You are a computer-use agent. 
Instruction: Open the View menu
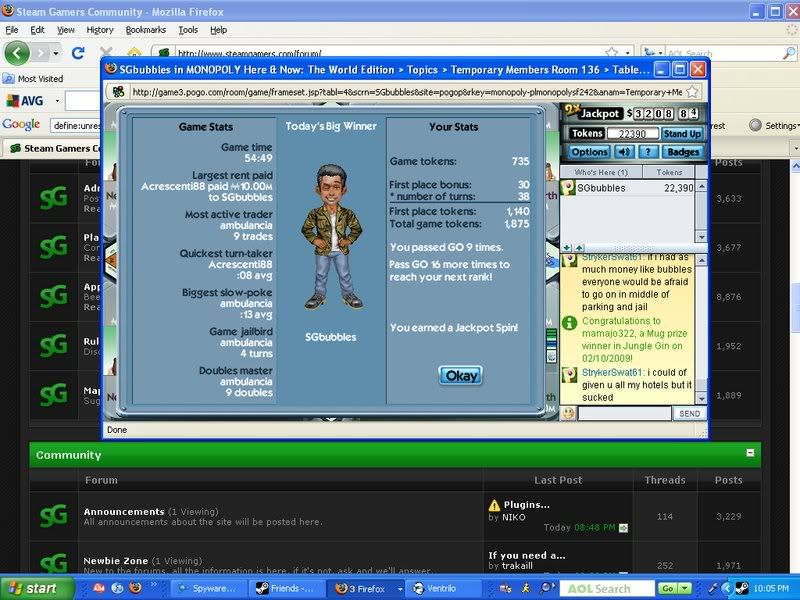point(65,30)
